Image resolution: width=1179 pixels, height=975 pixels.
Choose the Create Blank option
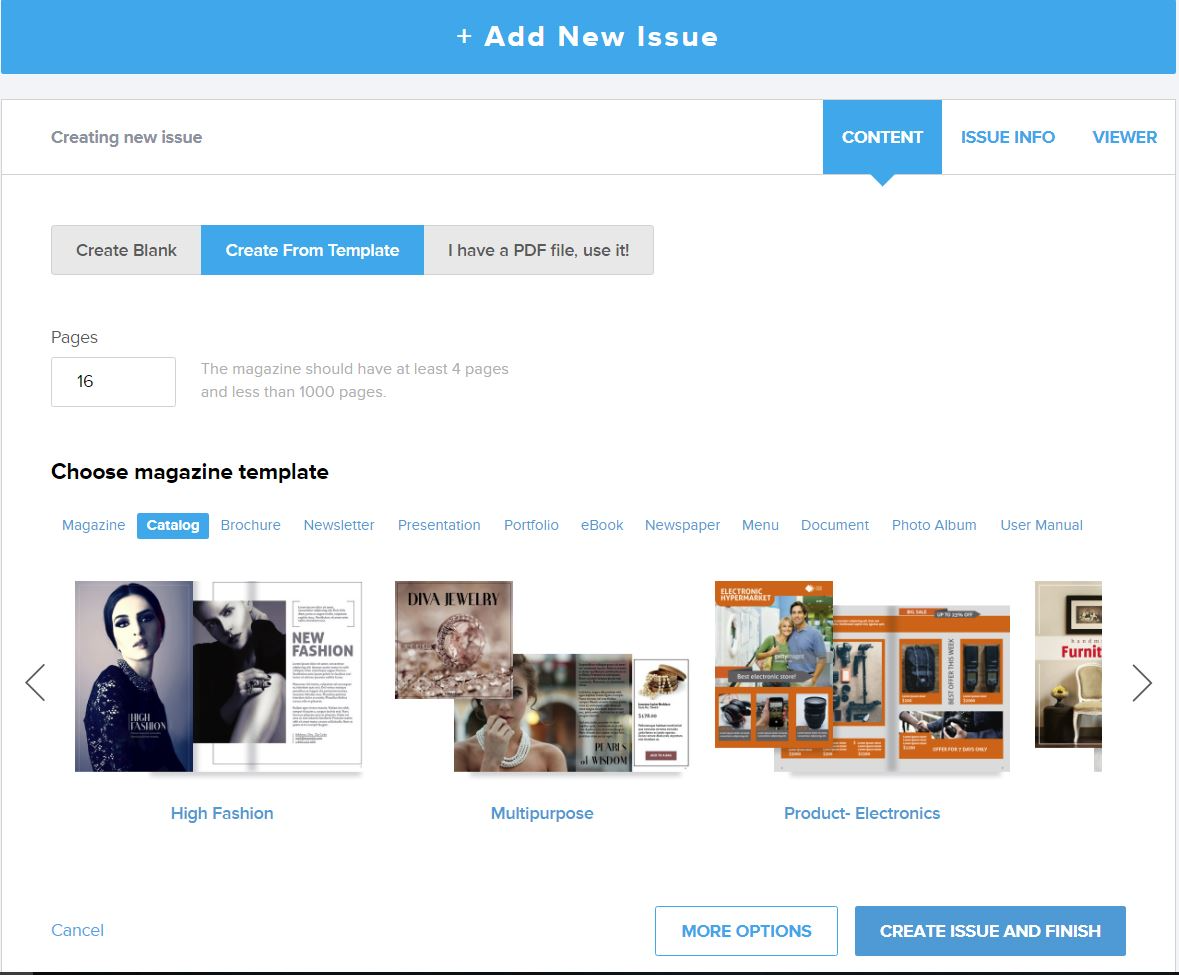click(126, 250)
